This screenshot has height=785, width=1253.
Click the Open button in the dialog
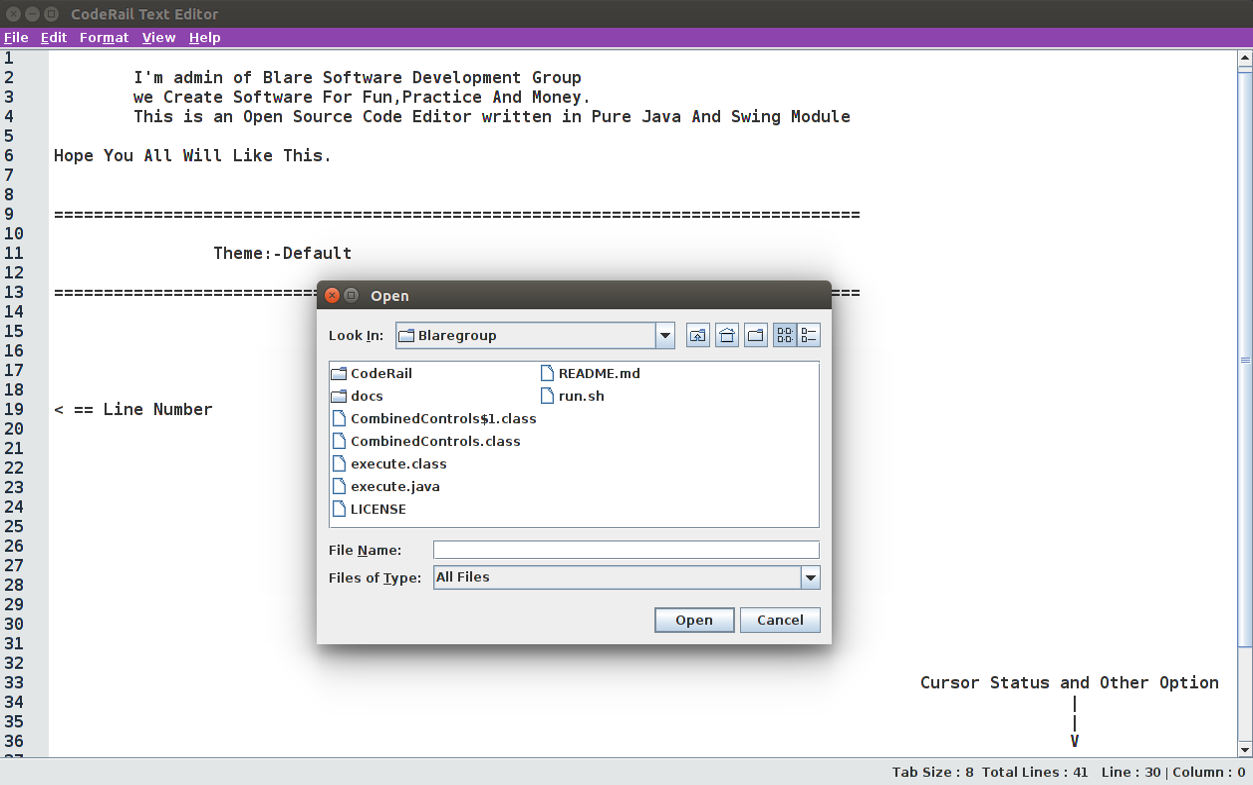click(694, 620)
